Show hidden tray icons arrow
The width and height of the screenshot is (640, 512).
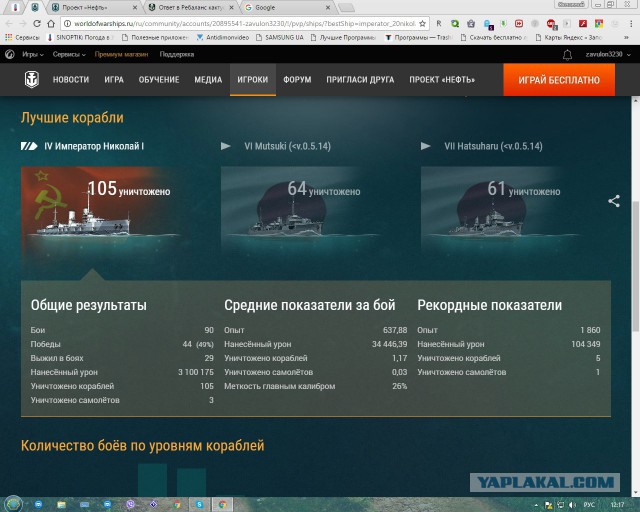point(536,505)
